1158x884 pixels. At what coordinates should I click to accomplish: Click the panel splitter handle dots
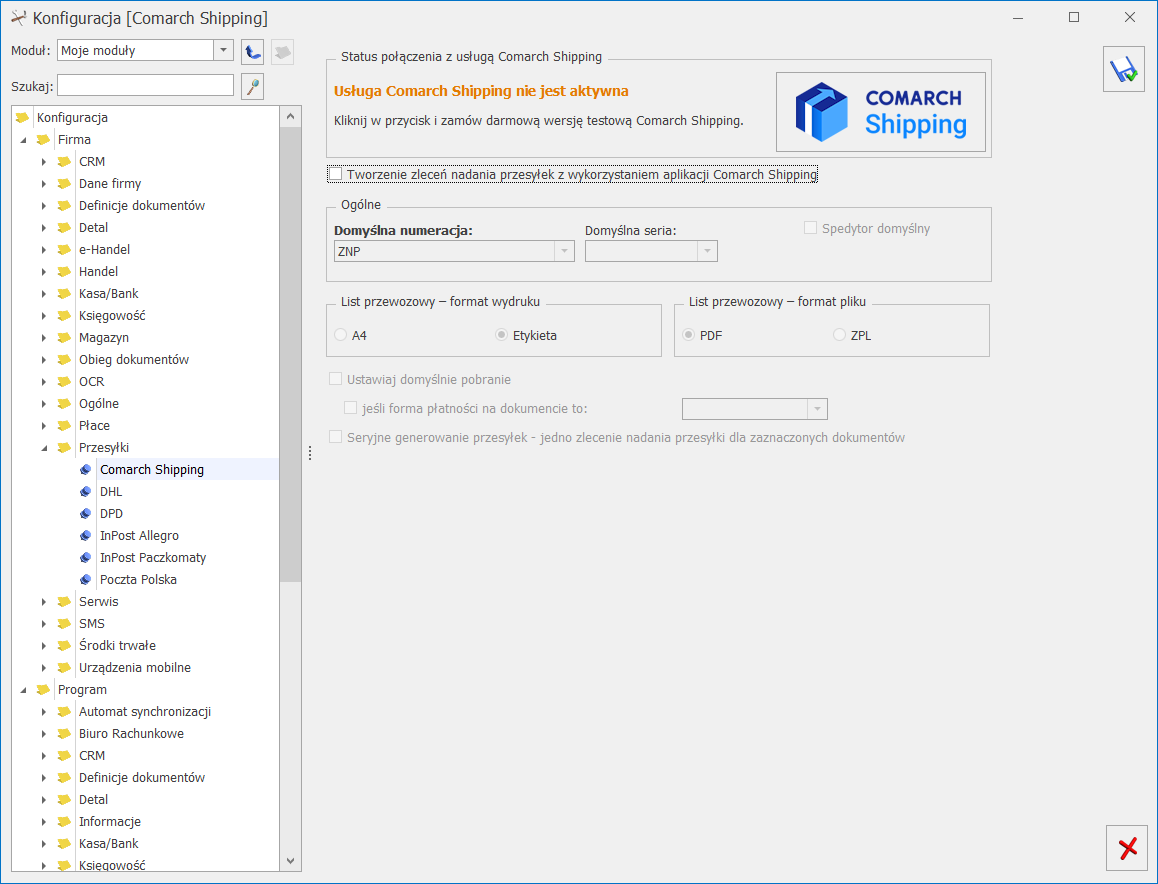click(x=310, y=453)
